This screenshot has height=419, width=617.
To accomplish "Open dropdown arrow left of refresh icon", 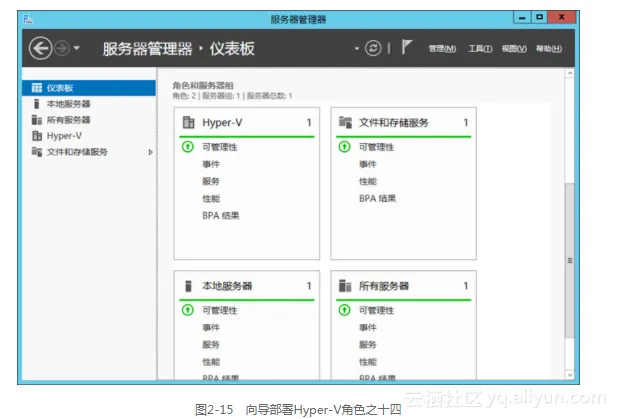I will point(357,48).
